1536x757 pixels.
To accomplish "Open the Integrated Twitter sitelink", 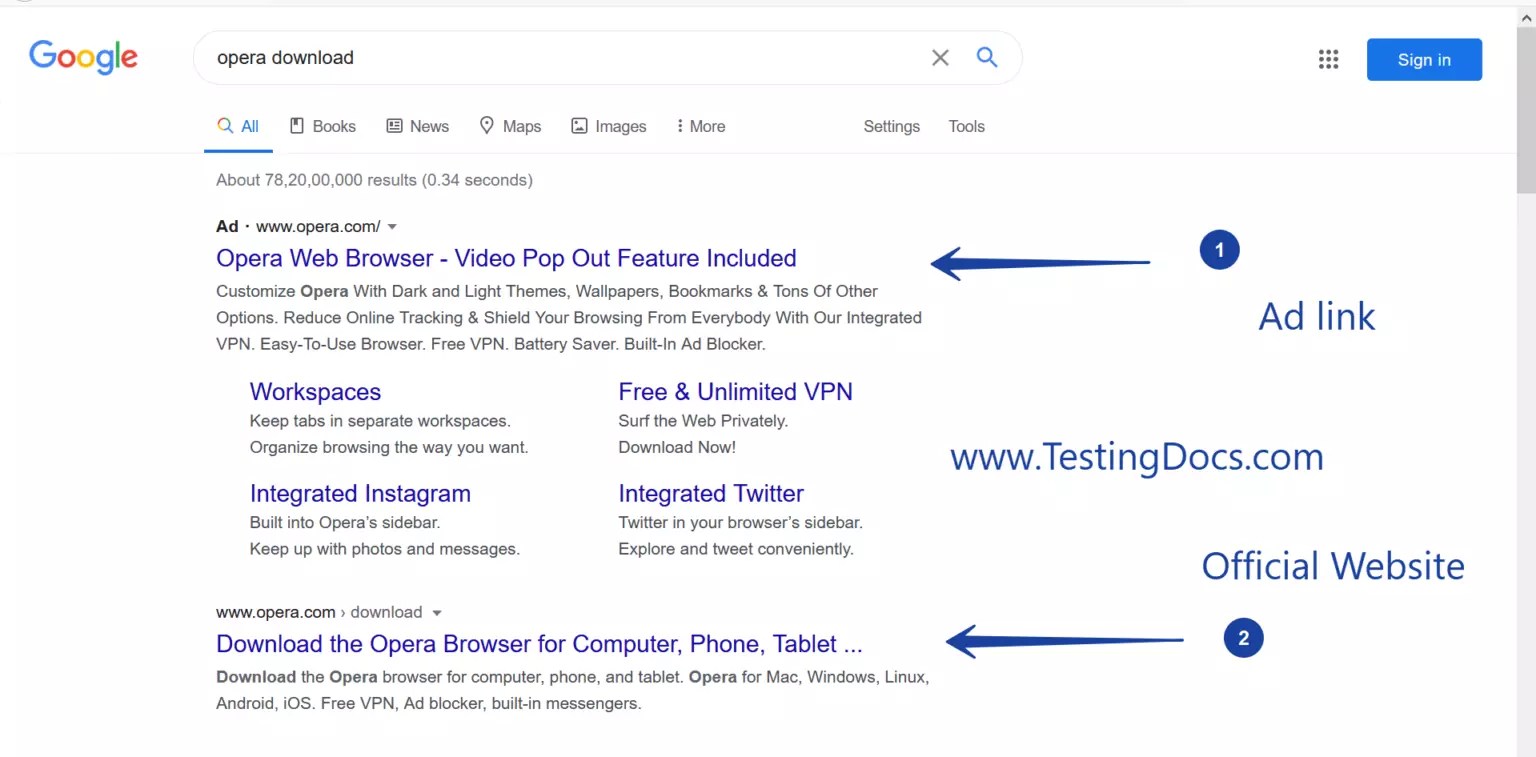I will click(711, 492).
